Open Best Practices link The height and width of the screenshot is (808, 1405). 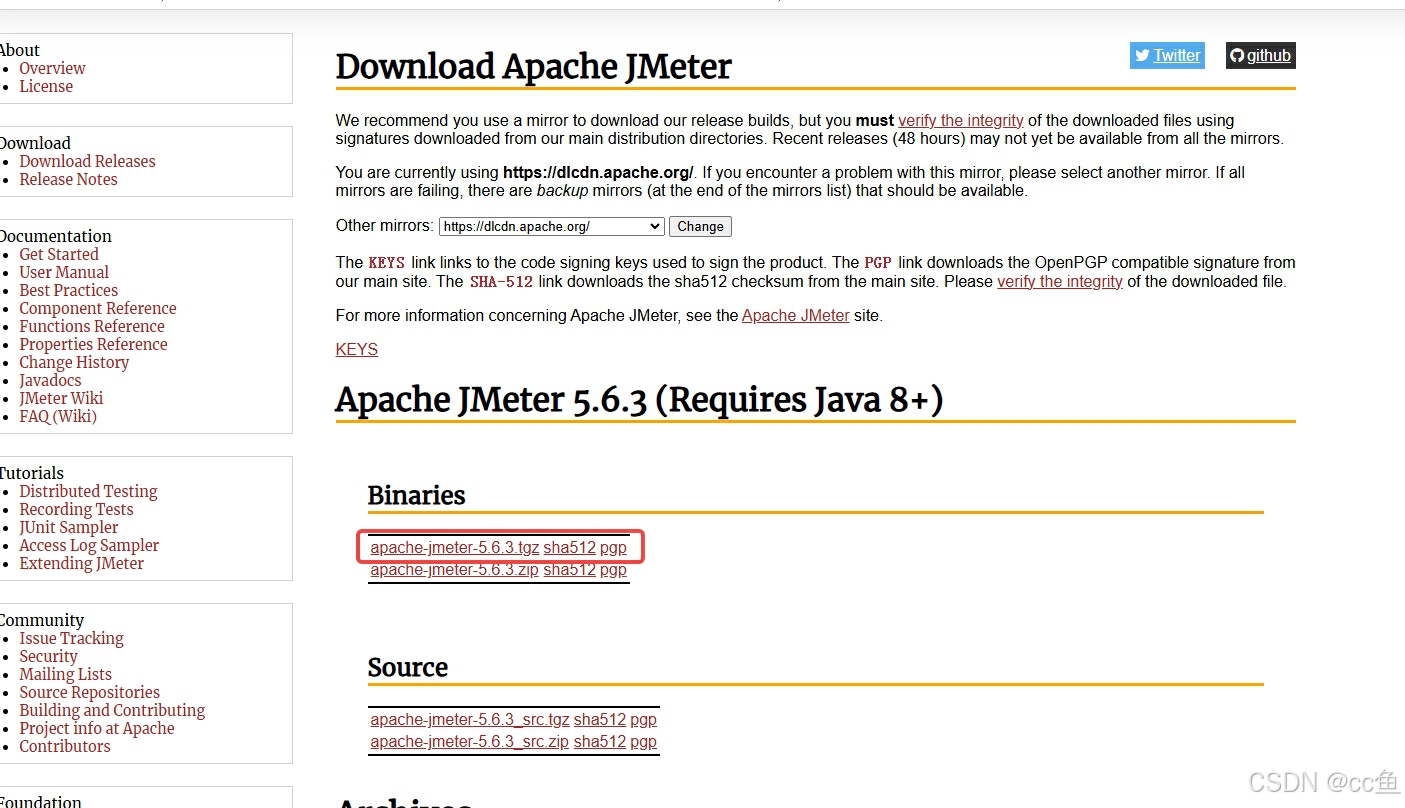tap(68, 291)
